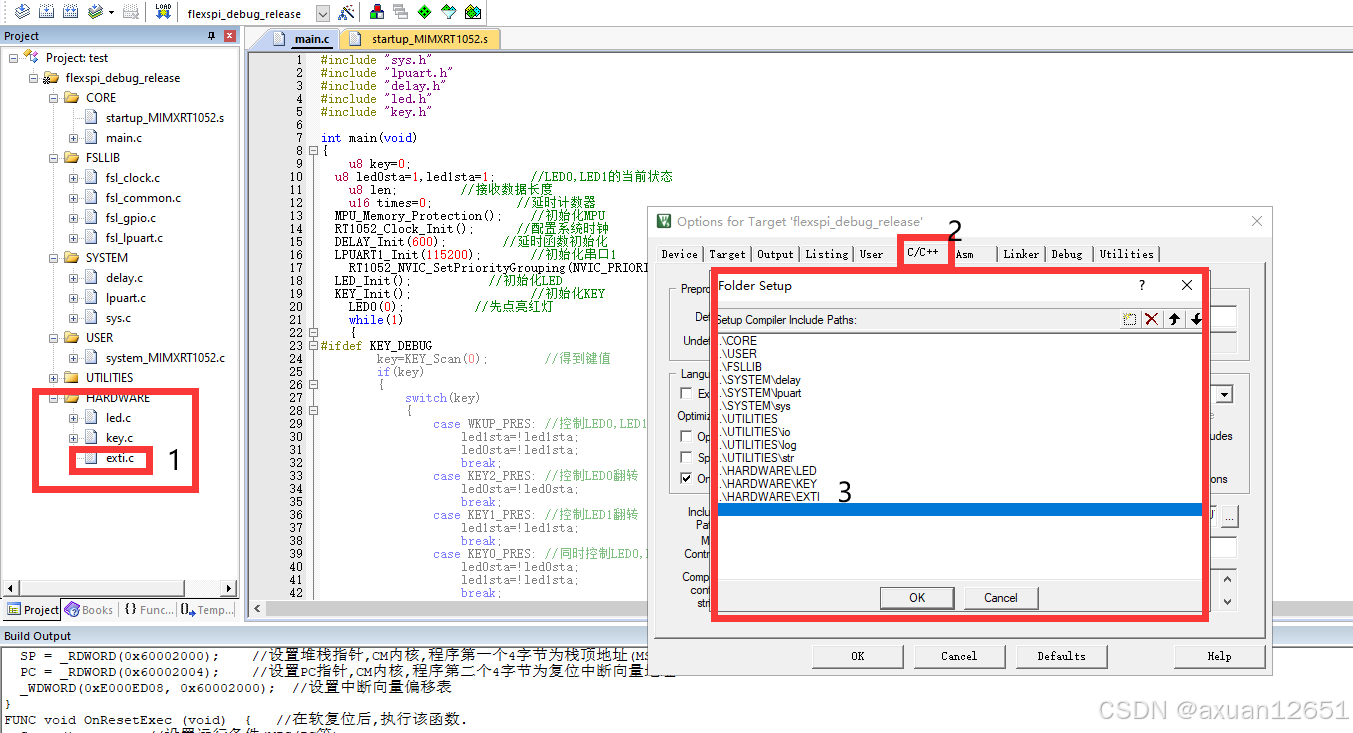
Task: Expand the UTILITIES group folder
Action: click(x=55, y=378)
